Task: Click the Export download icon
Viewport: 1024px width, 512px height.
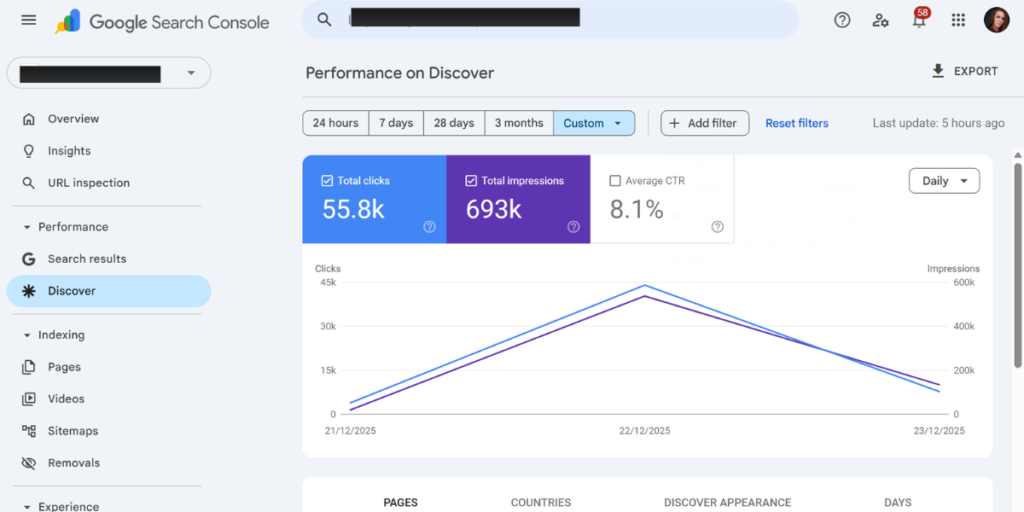Action: (x=938, y=71)
